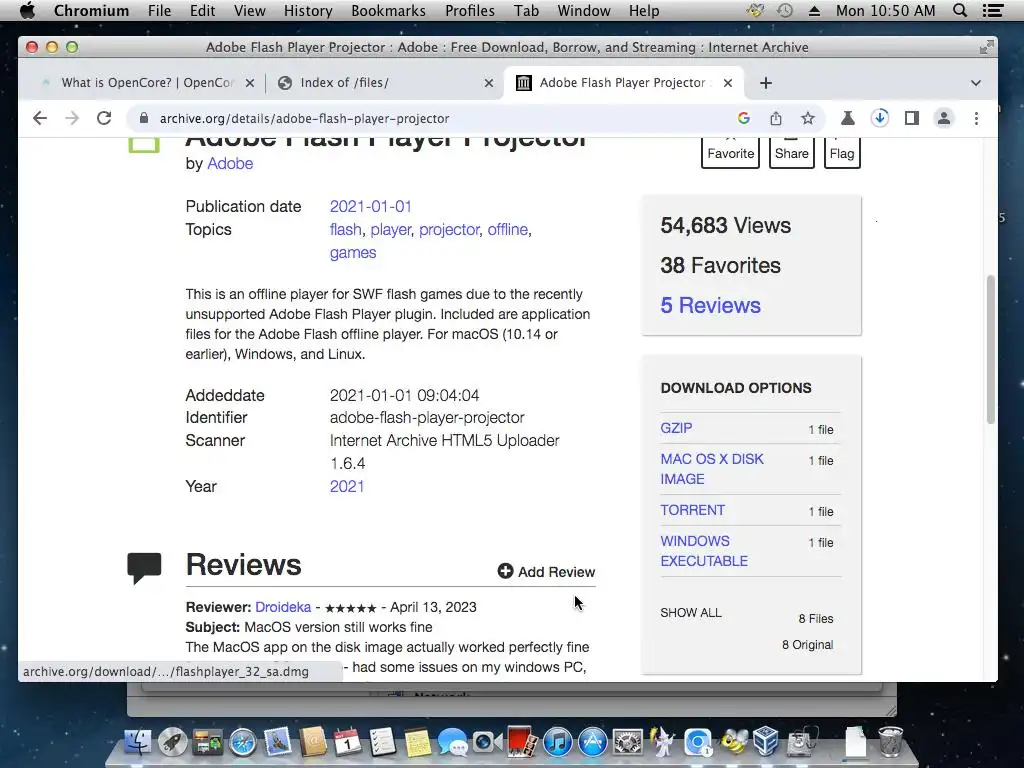Close the Adobe Flash Player Projector tab
Viewport: 1024px width, 768px height.
point(728,83)
